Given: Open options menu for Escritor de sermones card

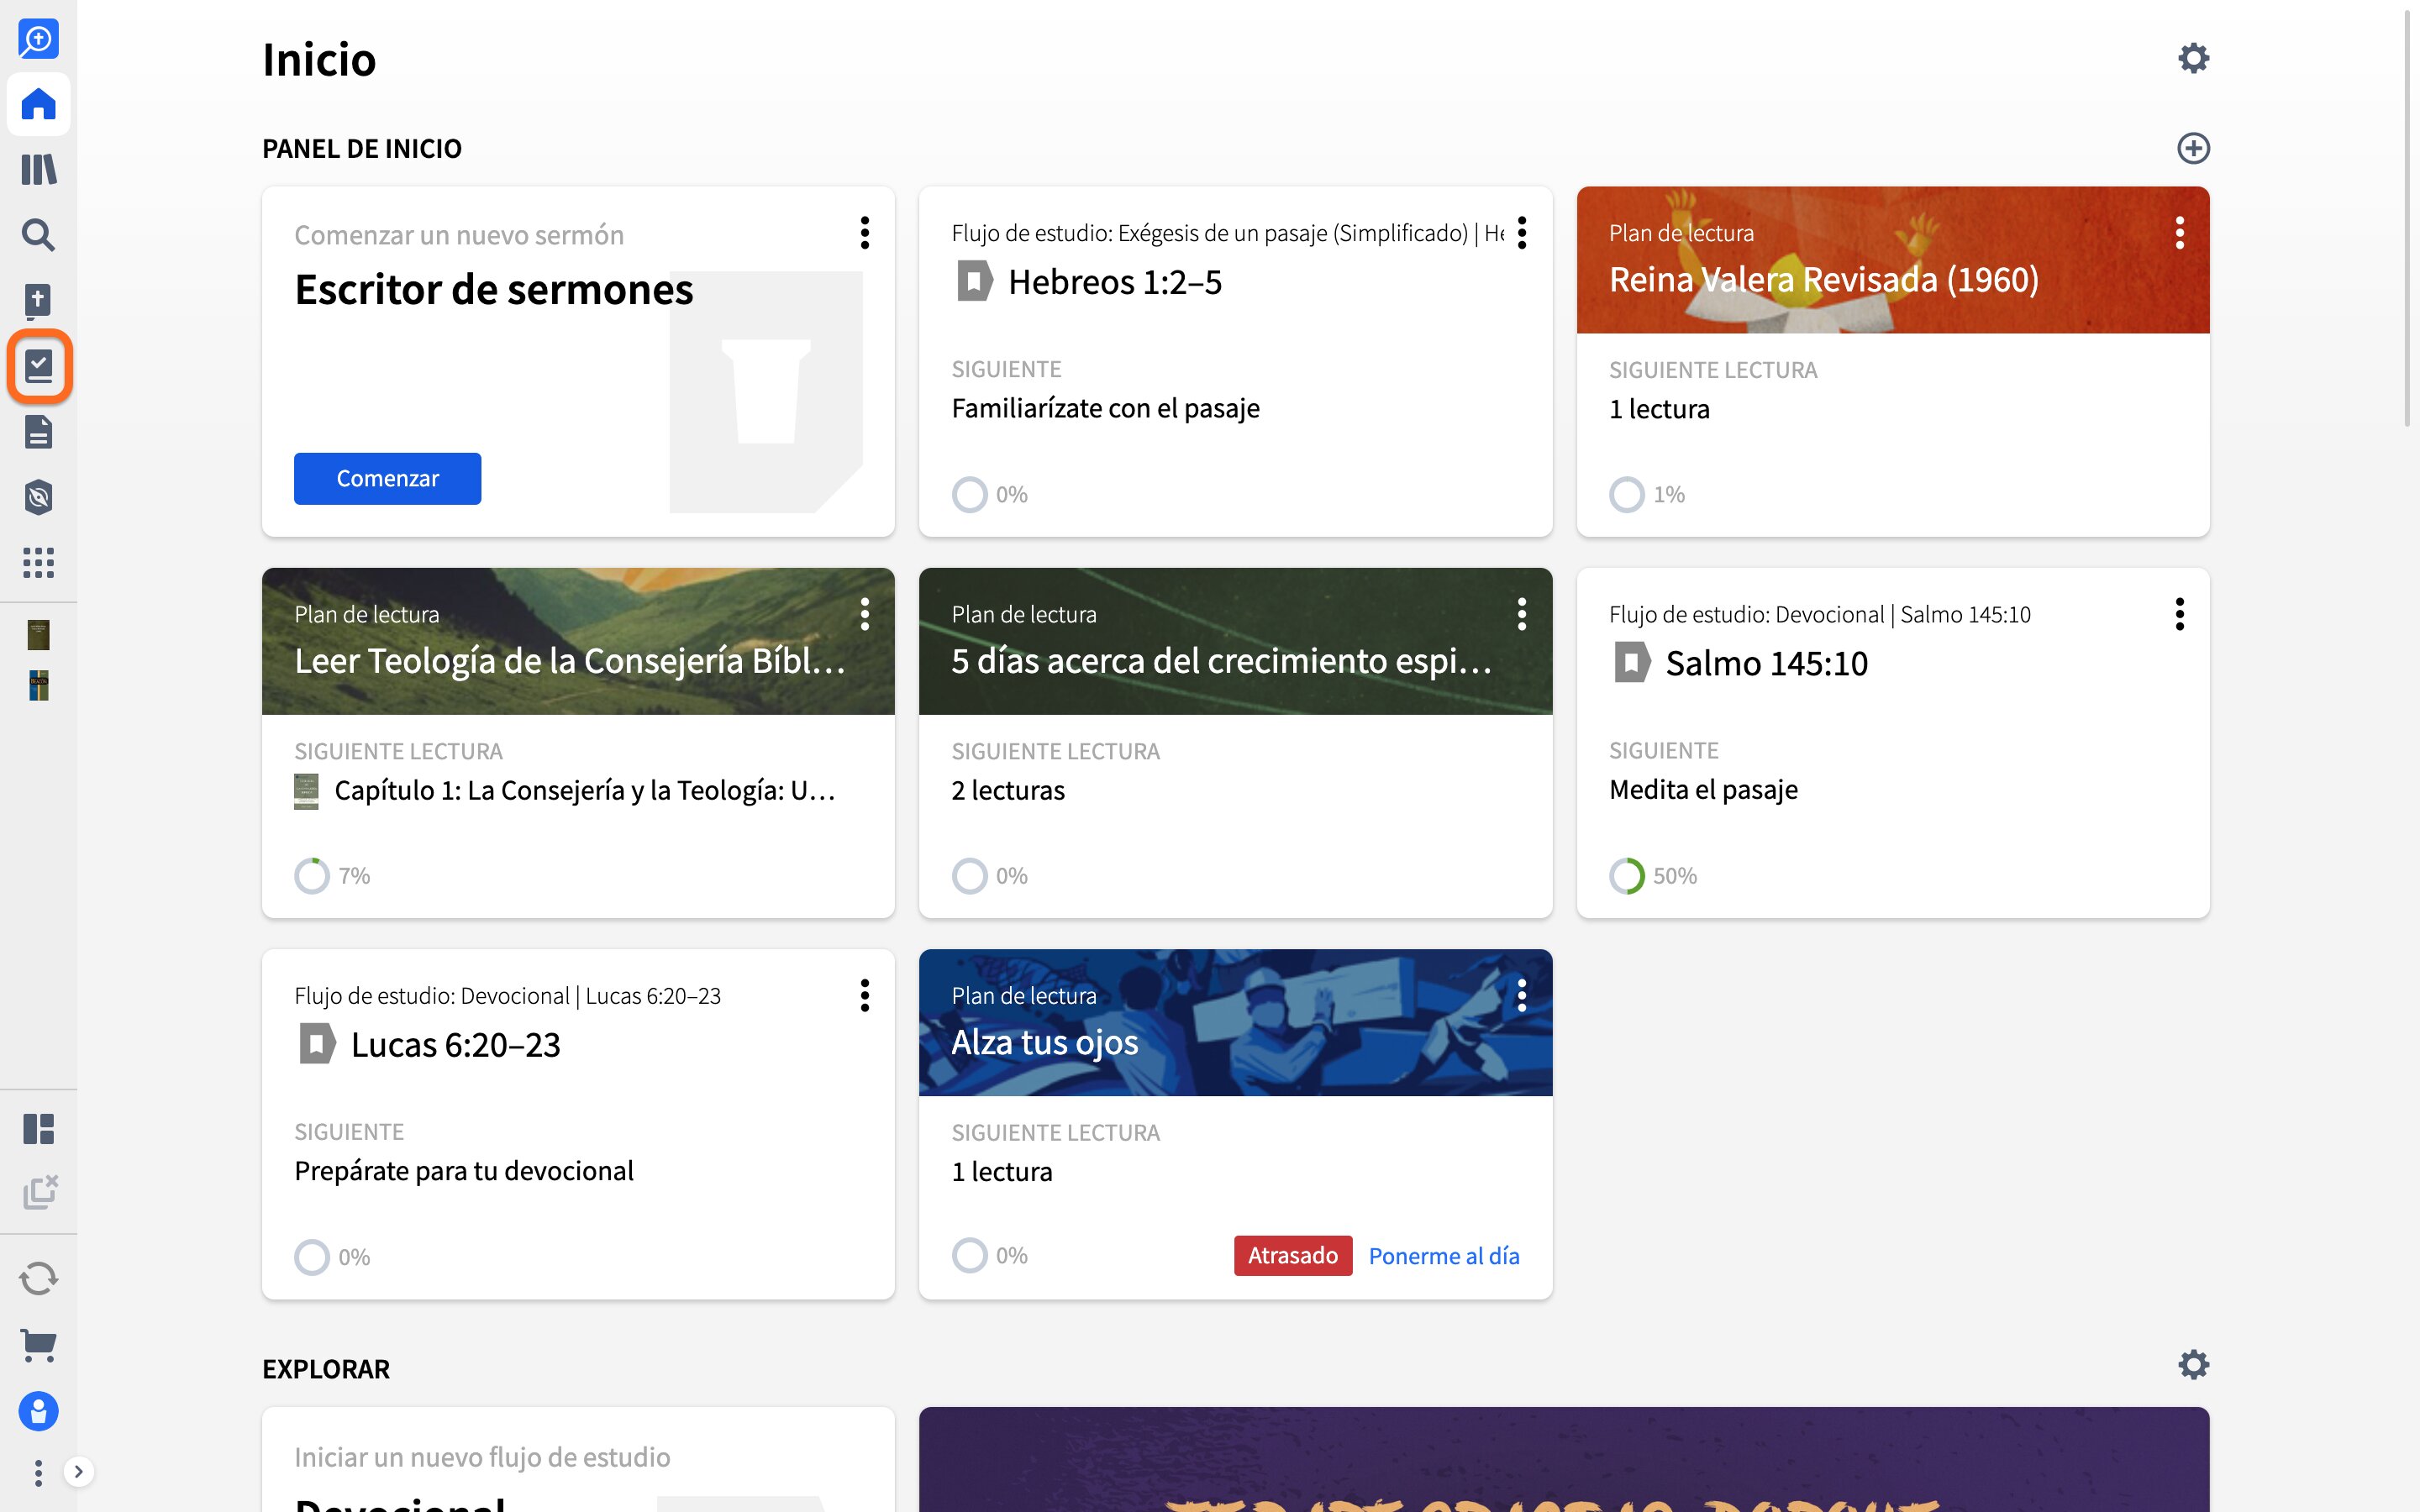Looking at the screenshot, I should tap(864, 232).
